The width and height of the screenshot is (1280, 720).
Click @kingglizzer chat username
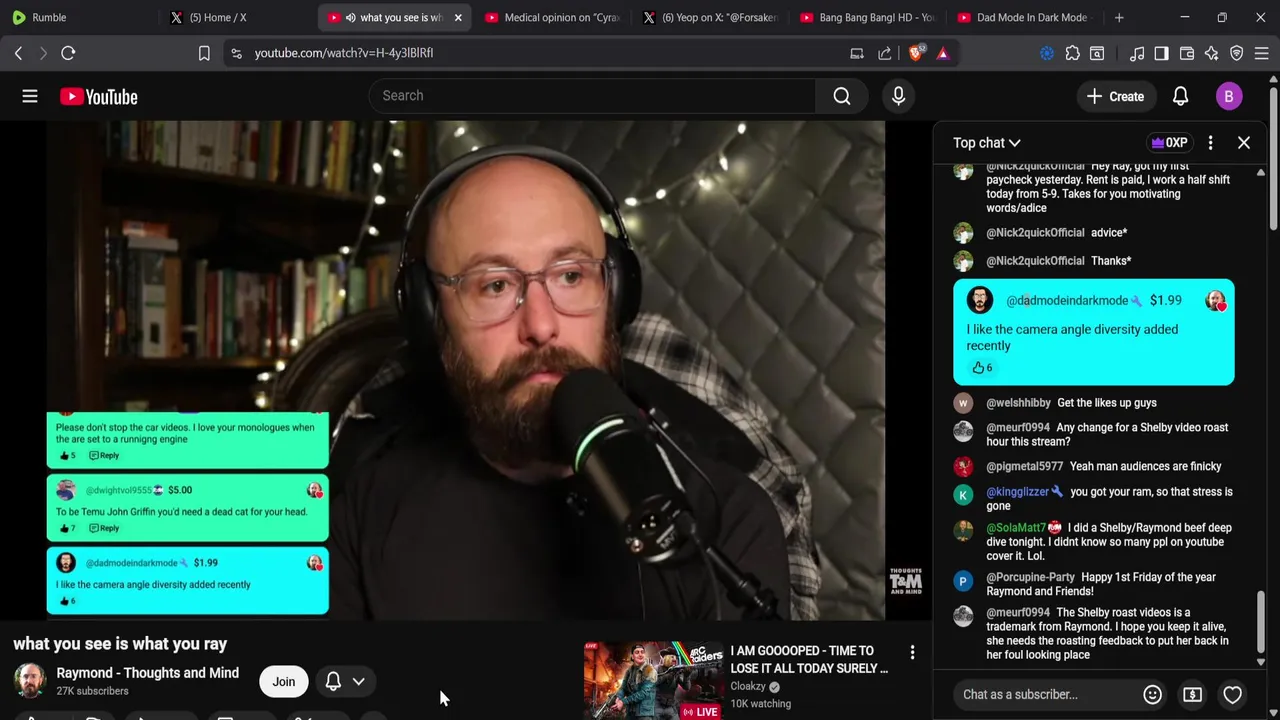1017,492
